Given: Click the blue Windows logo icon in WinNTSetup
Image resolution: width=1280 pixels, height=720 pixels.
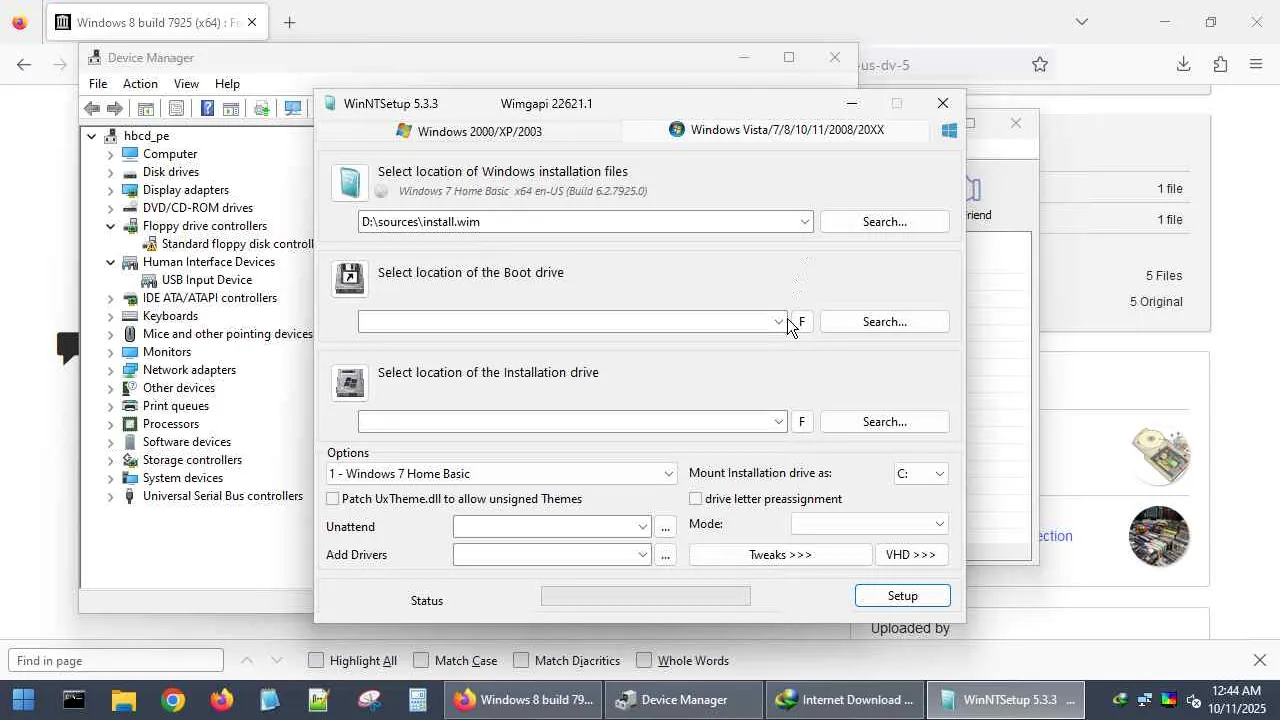Looking at the screenshot, I should pyautogui.click(x=949, y=130).
